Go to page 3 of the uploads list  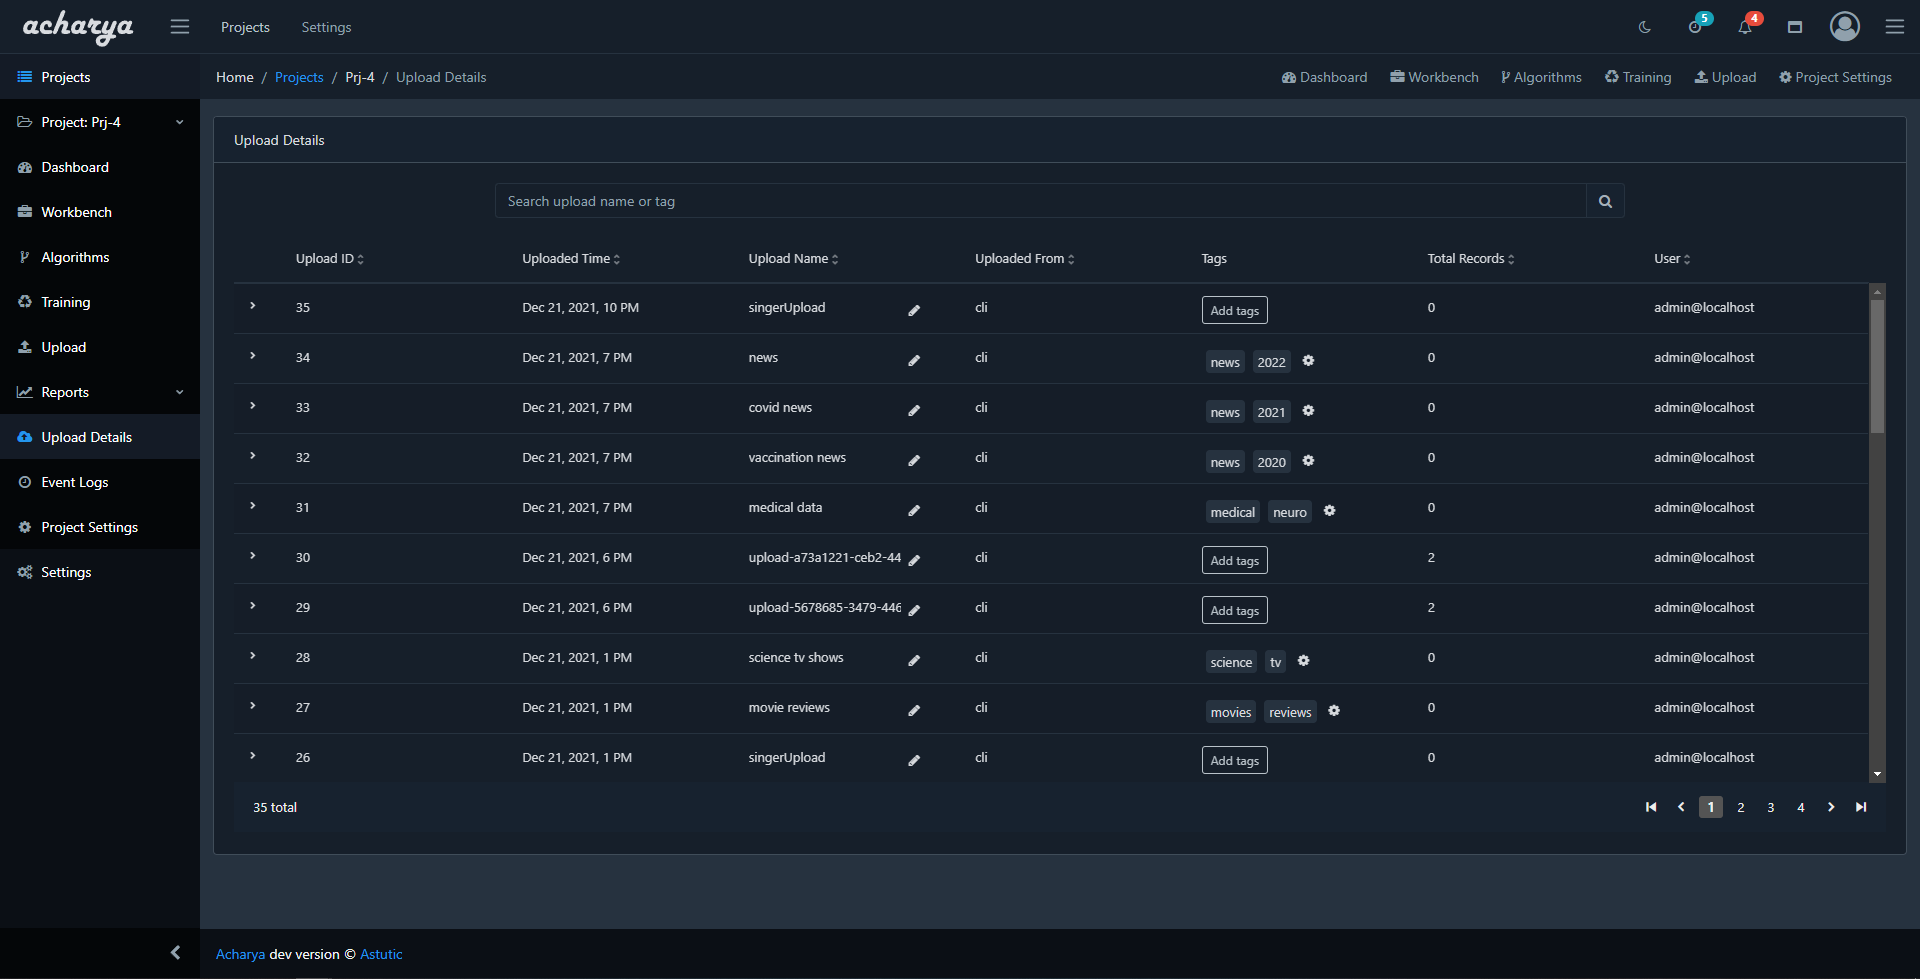(x=1770, y=807)
